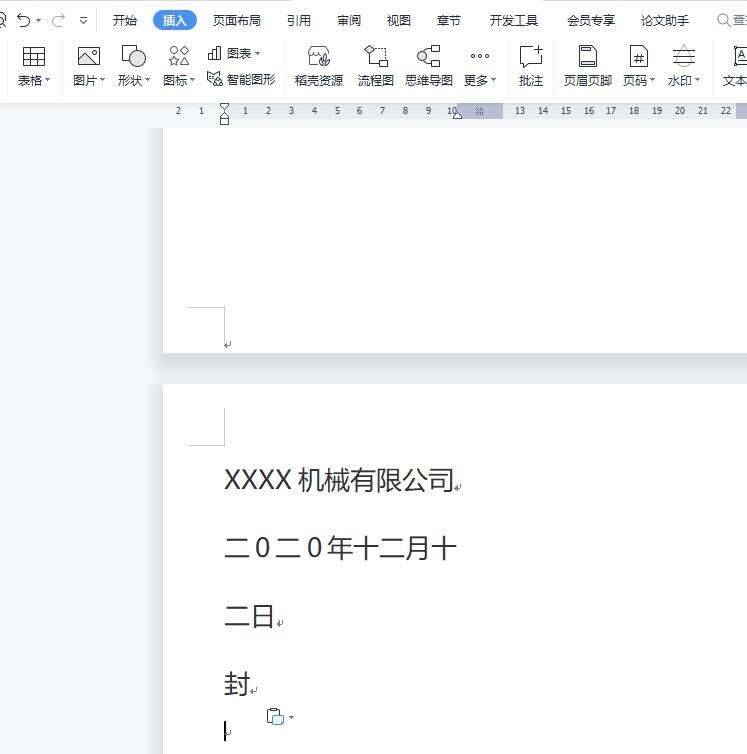Screen dimensions: 747x754
Task: Click the paste options floating icon
Action: (275, 716)
